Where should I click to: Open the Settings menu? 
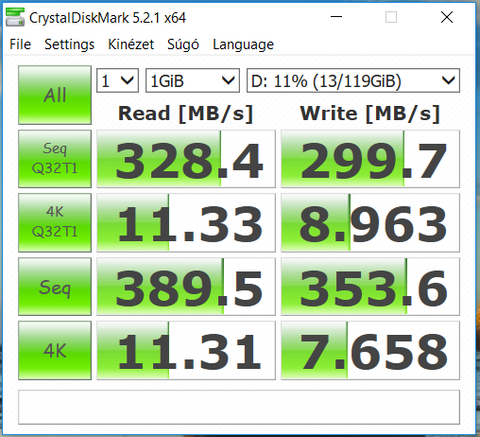coord(69,44)
